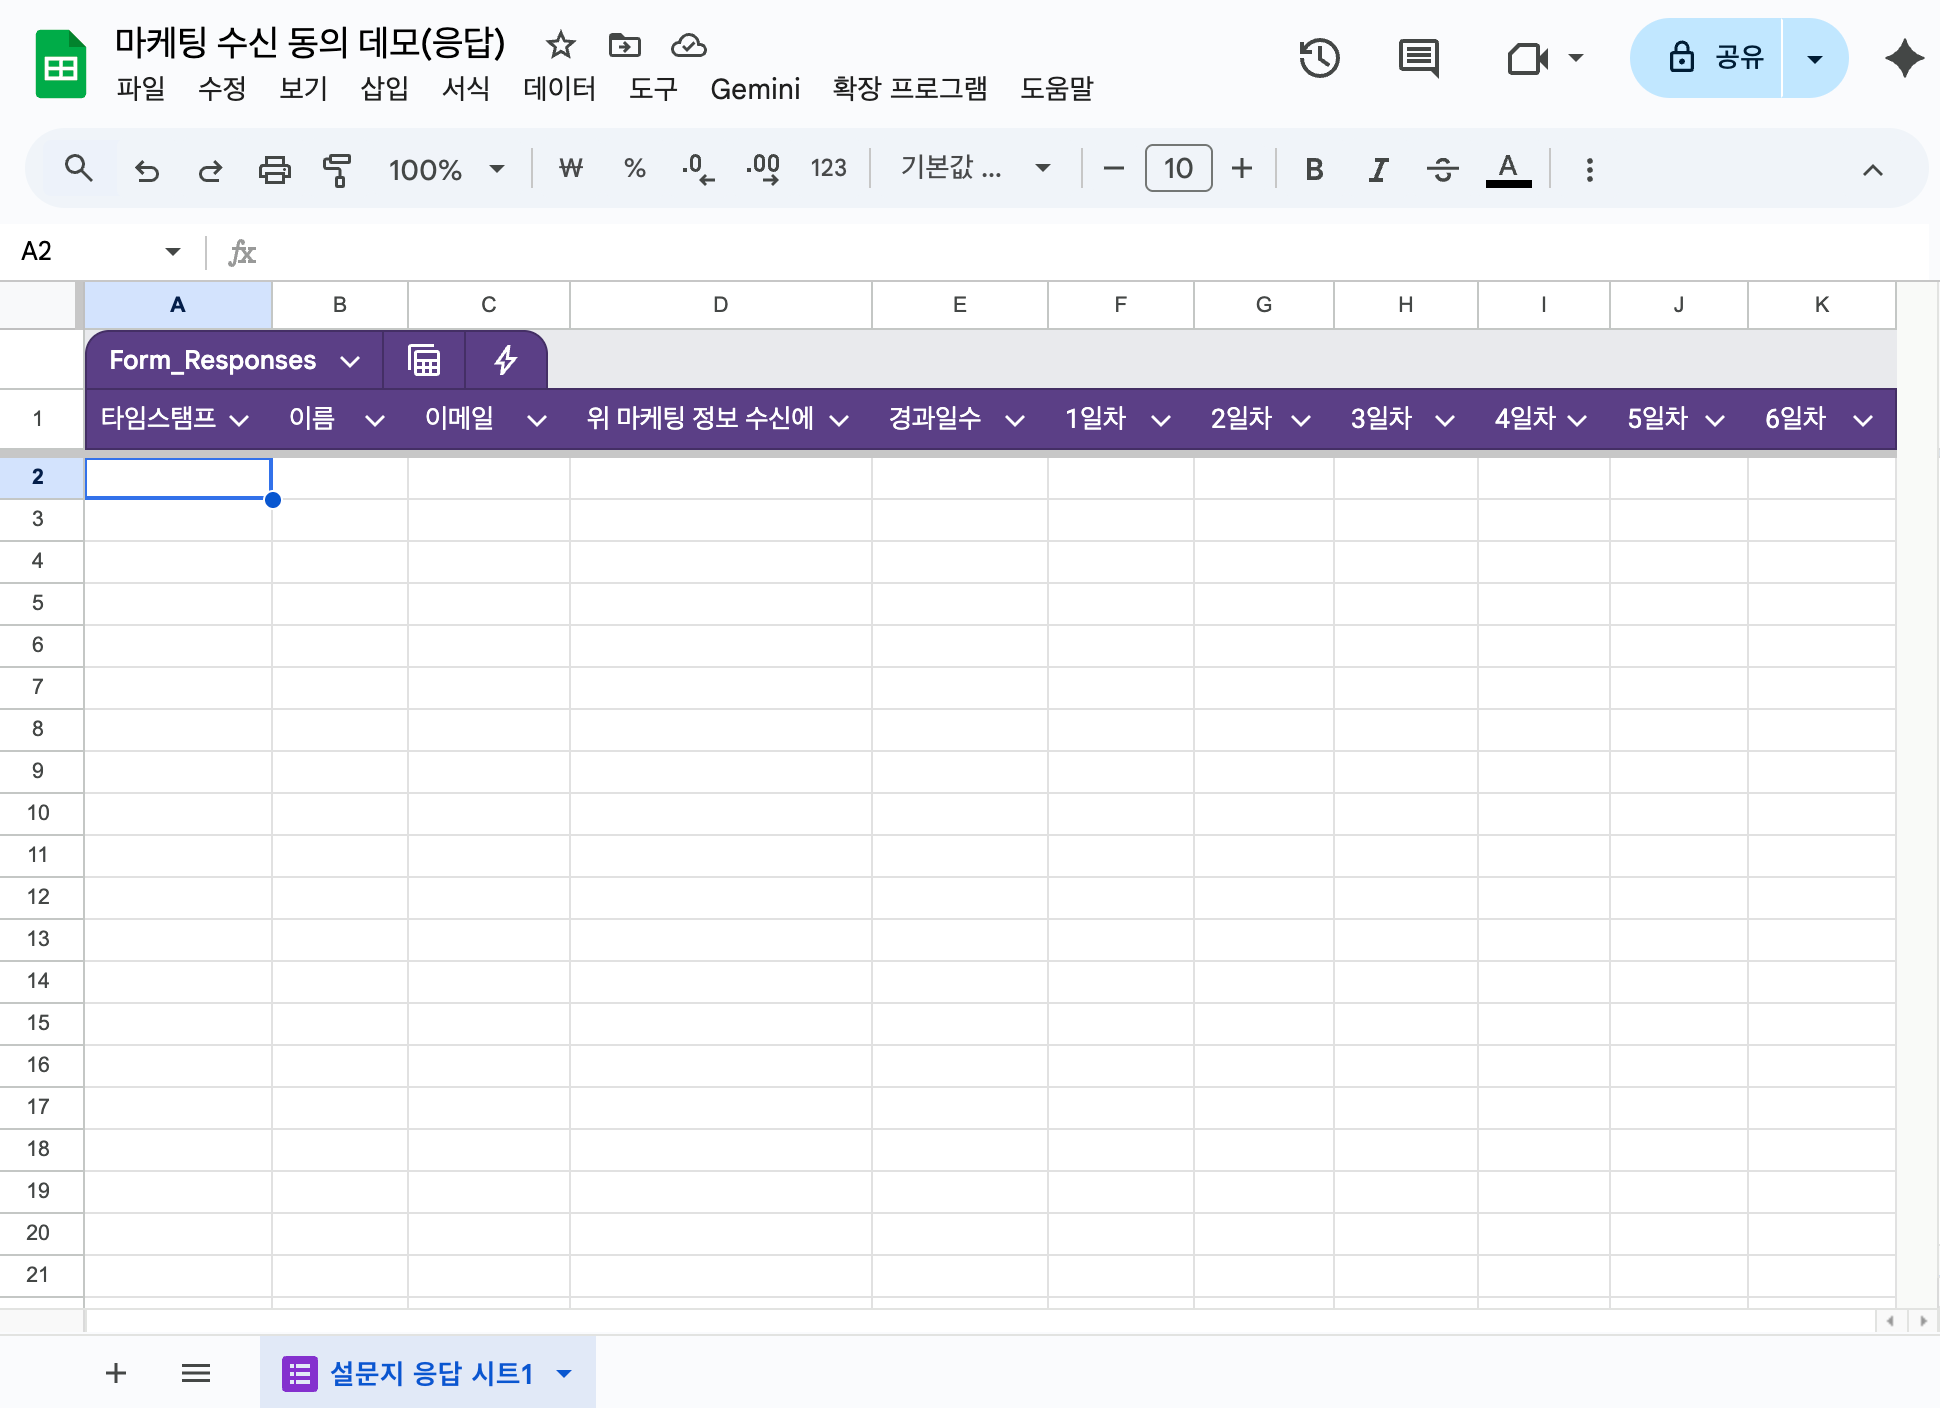Click the print icon in toolbar

(x=274, y=169)
